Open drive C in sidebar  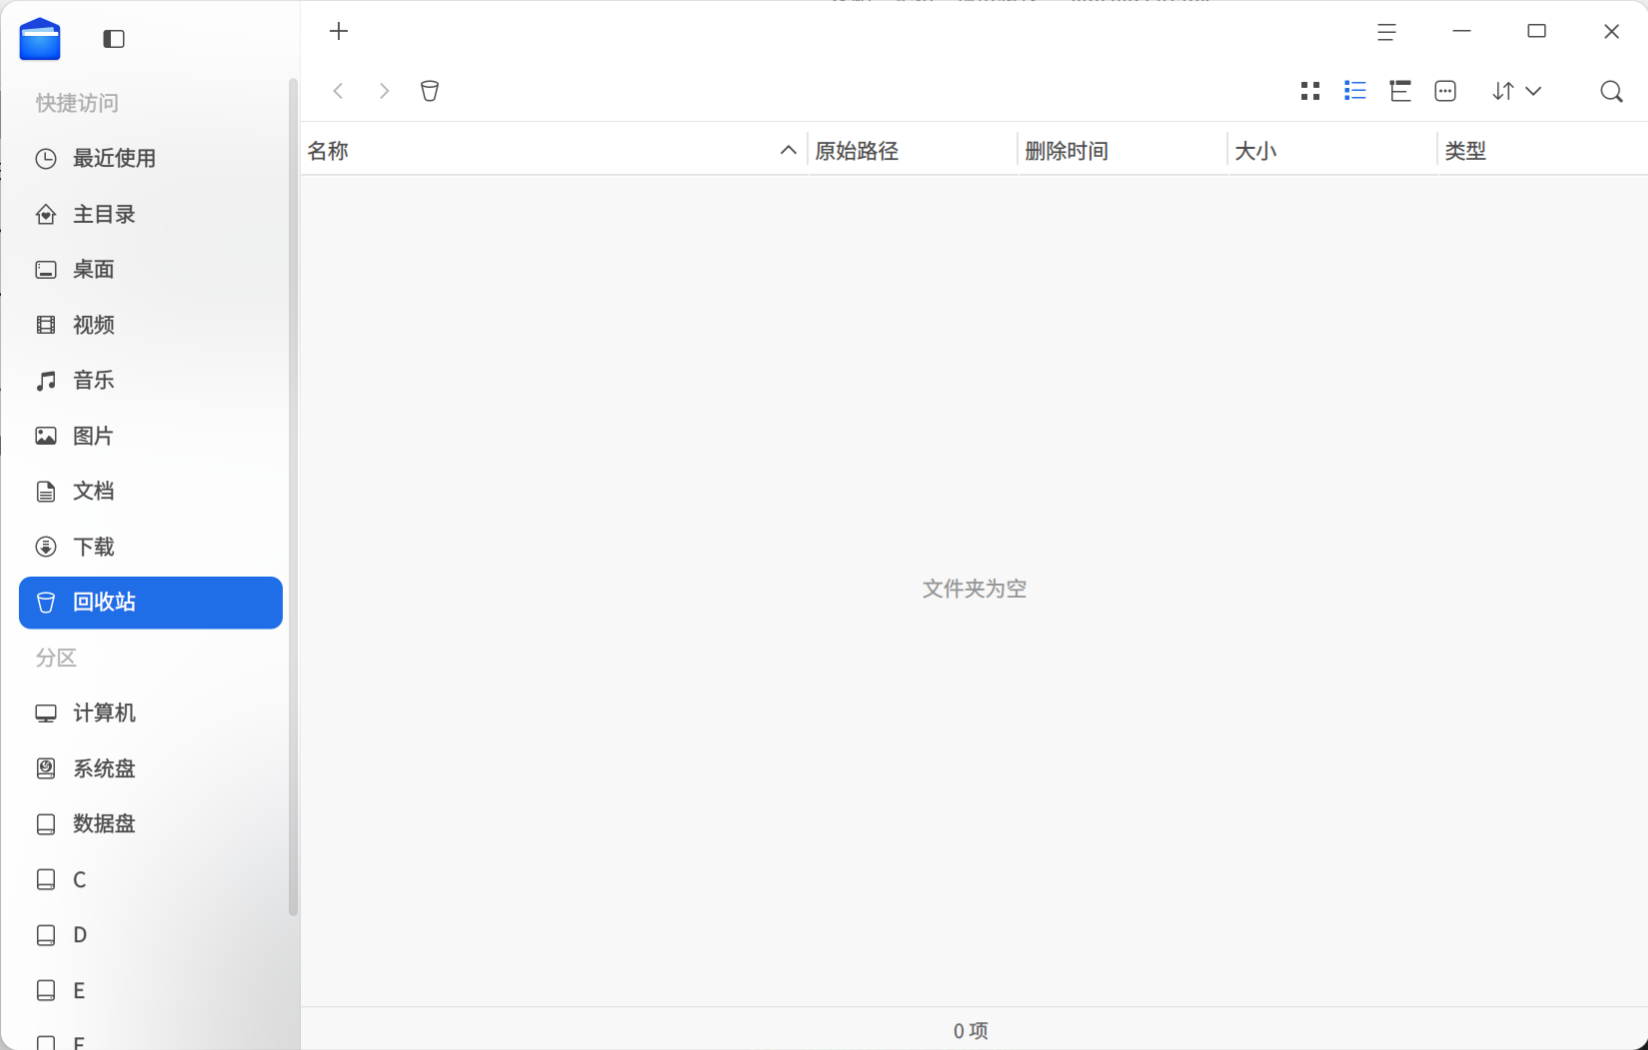151,880
